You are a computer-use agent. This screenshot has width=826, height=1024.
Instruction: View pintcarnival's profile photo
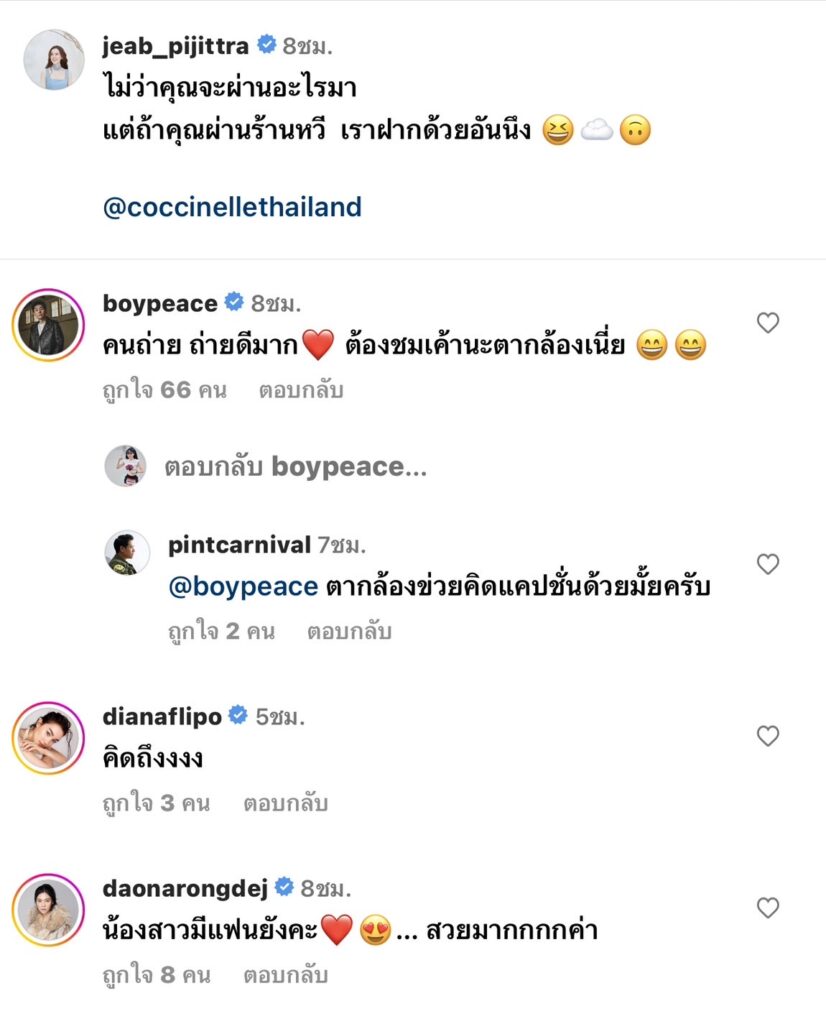[127, 552]
